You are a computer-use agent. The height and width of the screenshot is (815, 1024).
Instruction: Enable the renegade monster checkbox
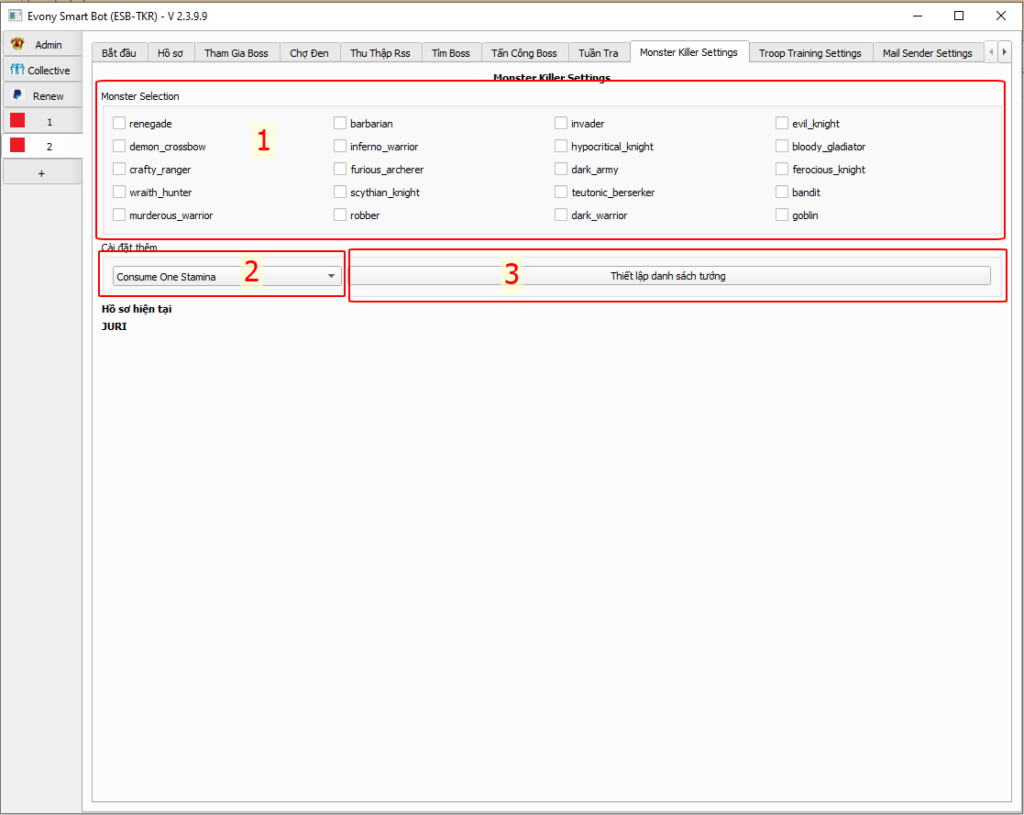tap(120, 124)
